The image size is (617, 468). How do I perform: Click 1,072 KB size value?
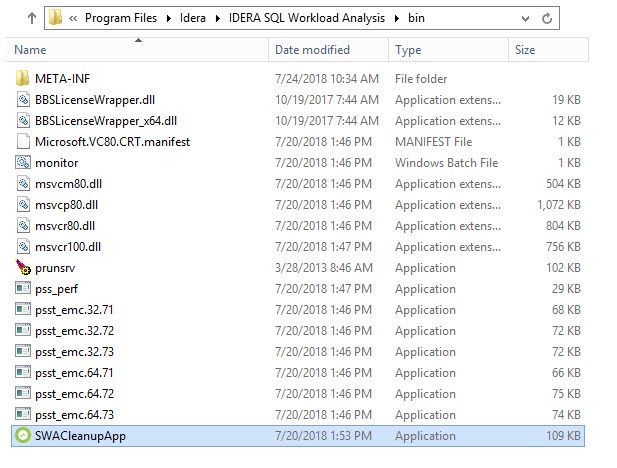coord(559,205)
